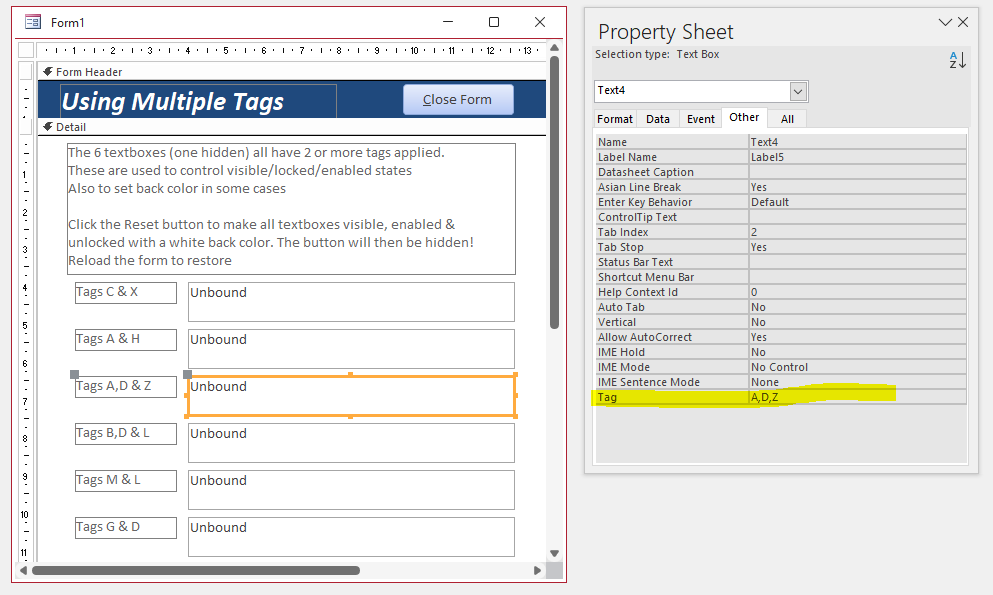Switch to the Format tab

(614, 119)
